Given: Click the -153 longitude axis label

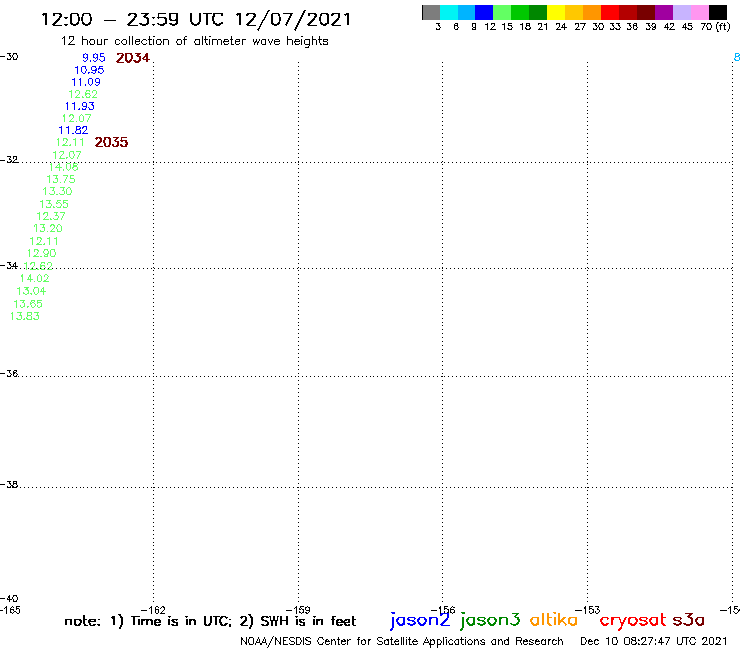Looking at the screenshot, I should [588, 610].
